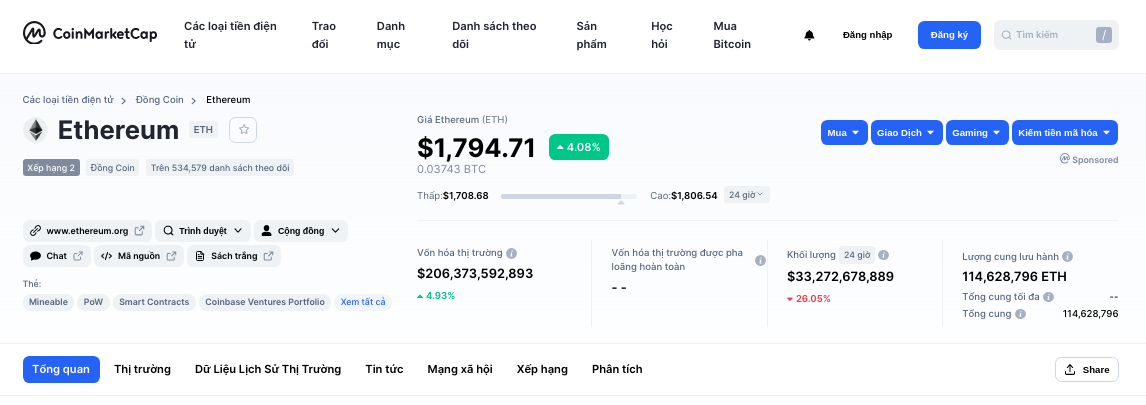Click info icon next to Tổng cung
The width and height of the screenshot is (1146, 405).
[1020, 314]
